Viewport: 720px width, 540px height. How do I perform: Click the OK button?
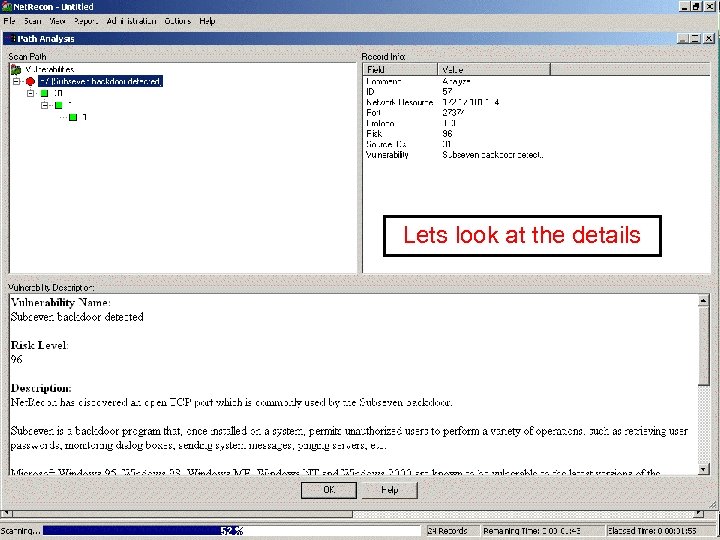[329, 490]
